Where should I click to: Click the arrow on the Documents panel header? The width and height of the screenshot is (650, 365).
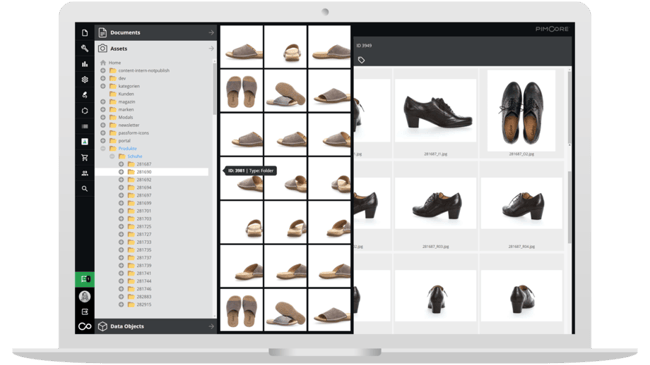(x=211, y=32)
